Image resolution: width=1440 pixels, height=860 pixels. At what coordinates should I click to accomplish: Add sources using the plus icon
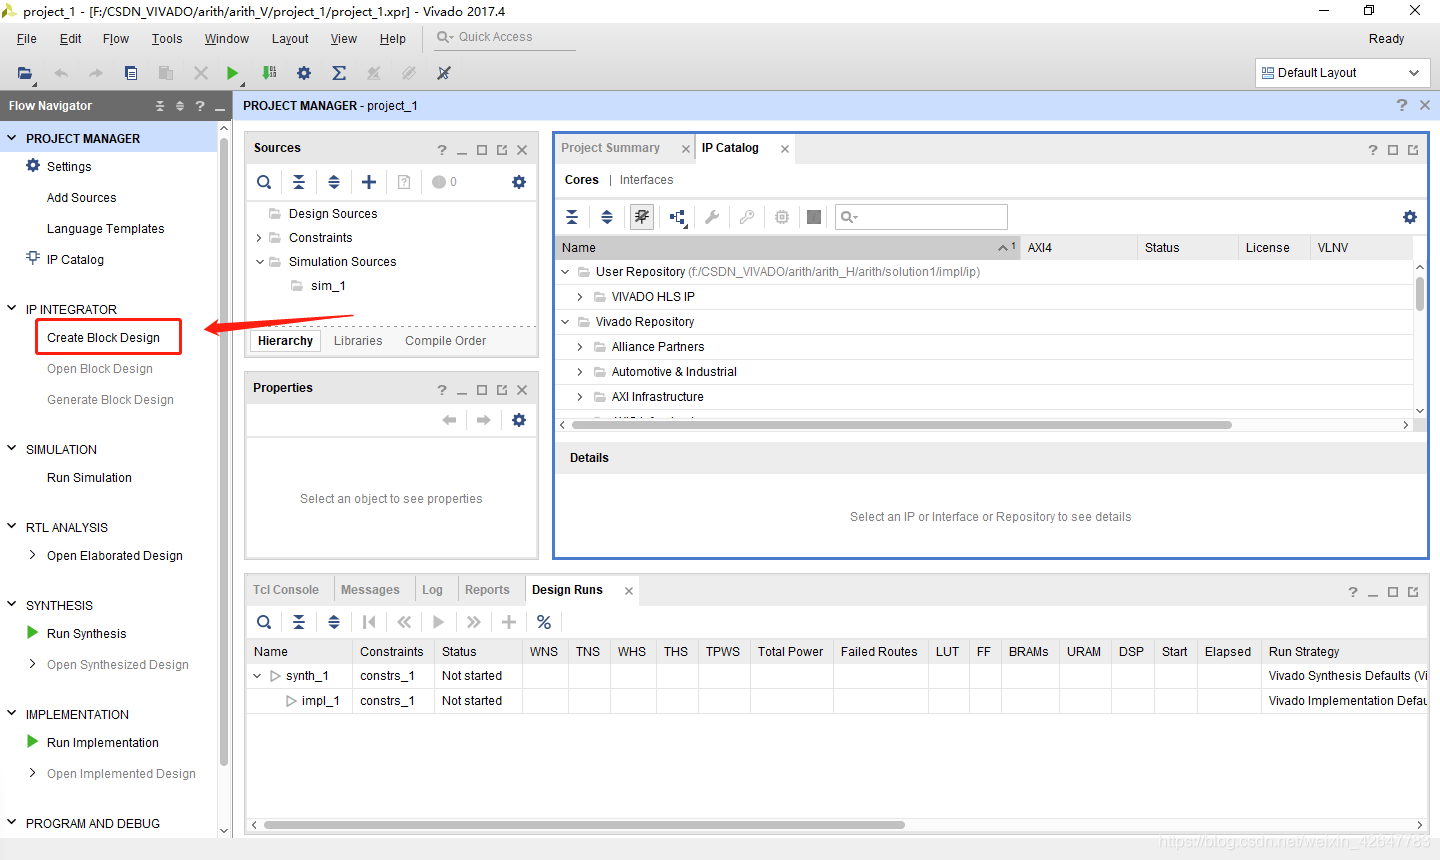[x=369, y=182]
